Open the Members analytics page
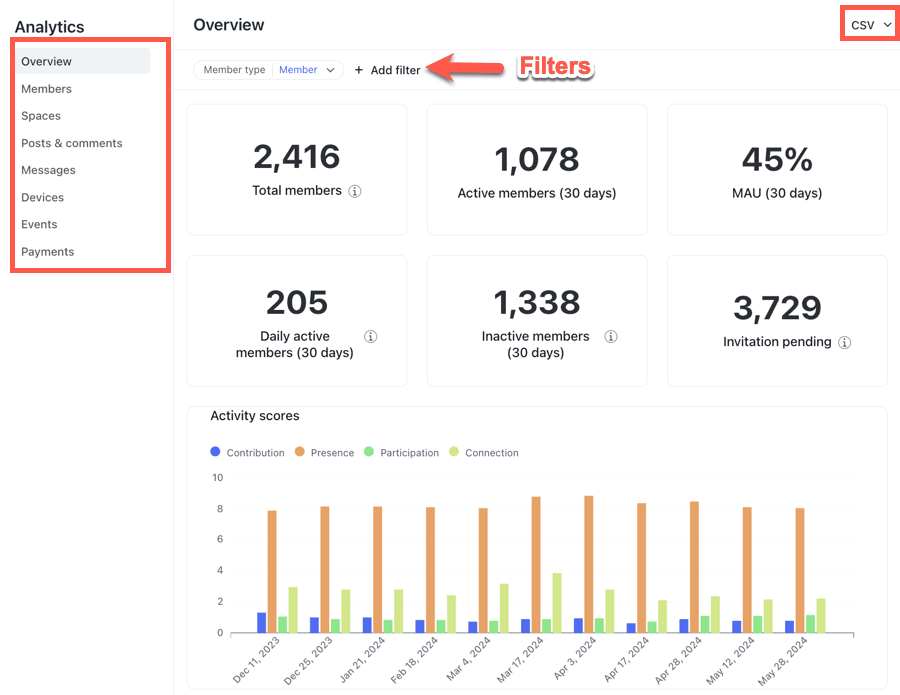Screen dimensions: 900x695 click(47, 89)
